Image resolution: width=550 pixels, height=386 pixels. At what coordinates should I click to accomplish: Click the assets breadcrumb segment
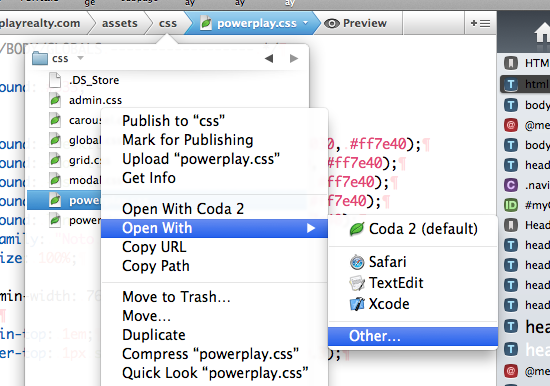(x=120, y=23)
